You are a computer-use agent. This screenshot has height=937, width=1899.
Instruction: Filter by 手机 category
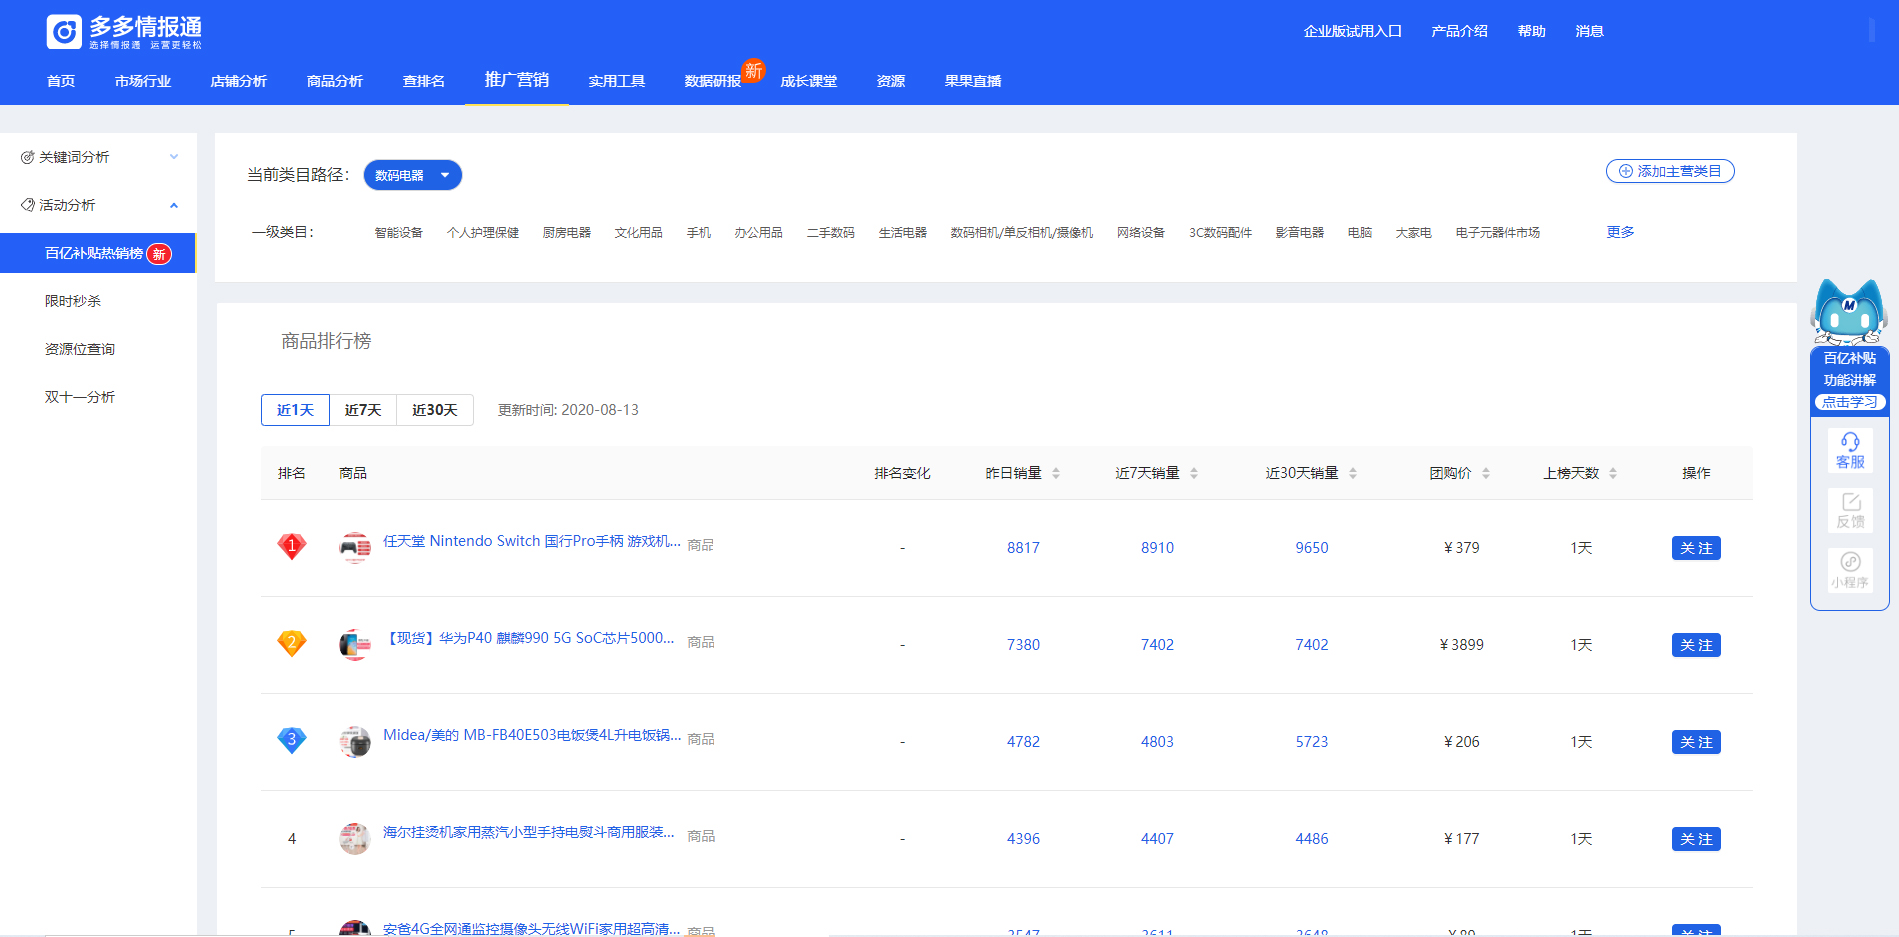point(699,232)
